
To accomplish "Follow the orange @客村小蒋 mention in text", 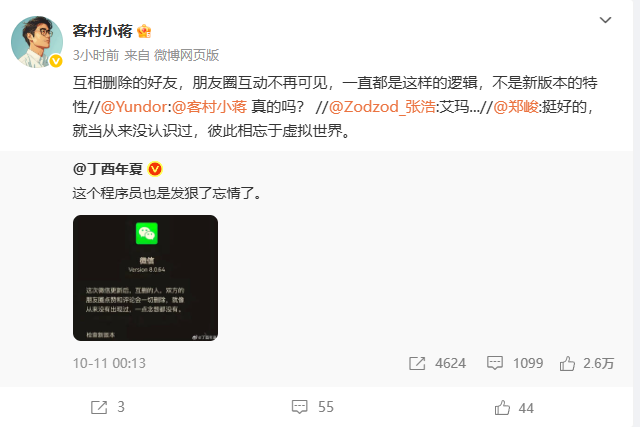I will [209, 107].
